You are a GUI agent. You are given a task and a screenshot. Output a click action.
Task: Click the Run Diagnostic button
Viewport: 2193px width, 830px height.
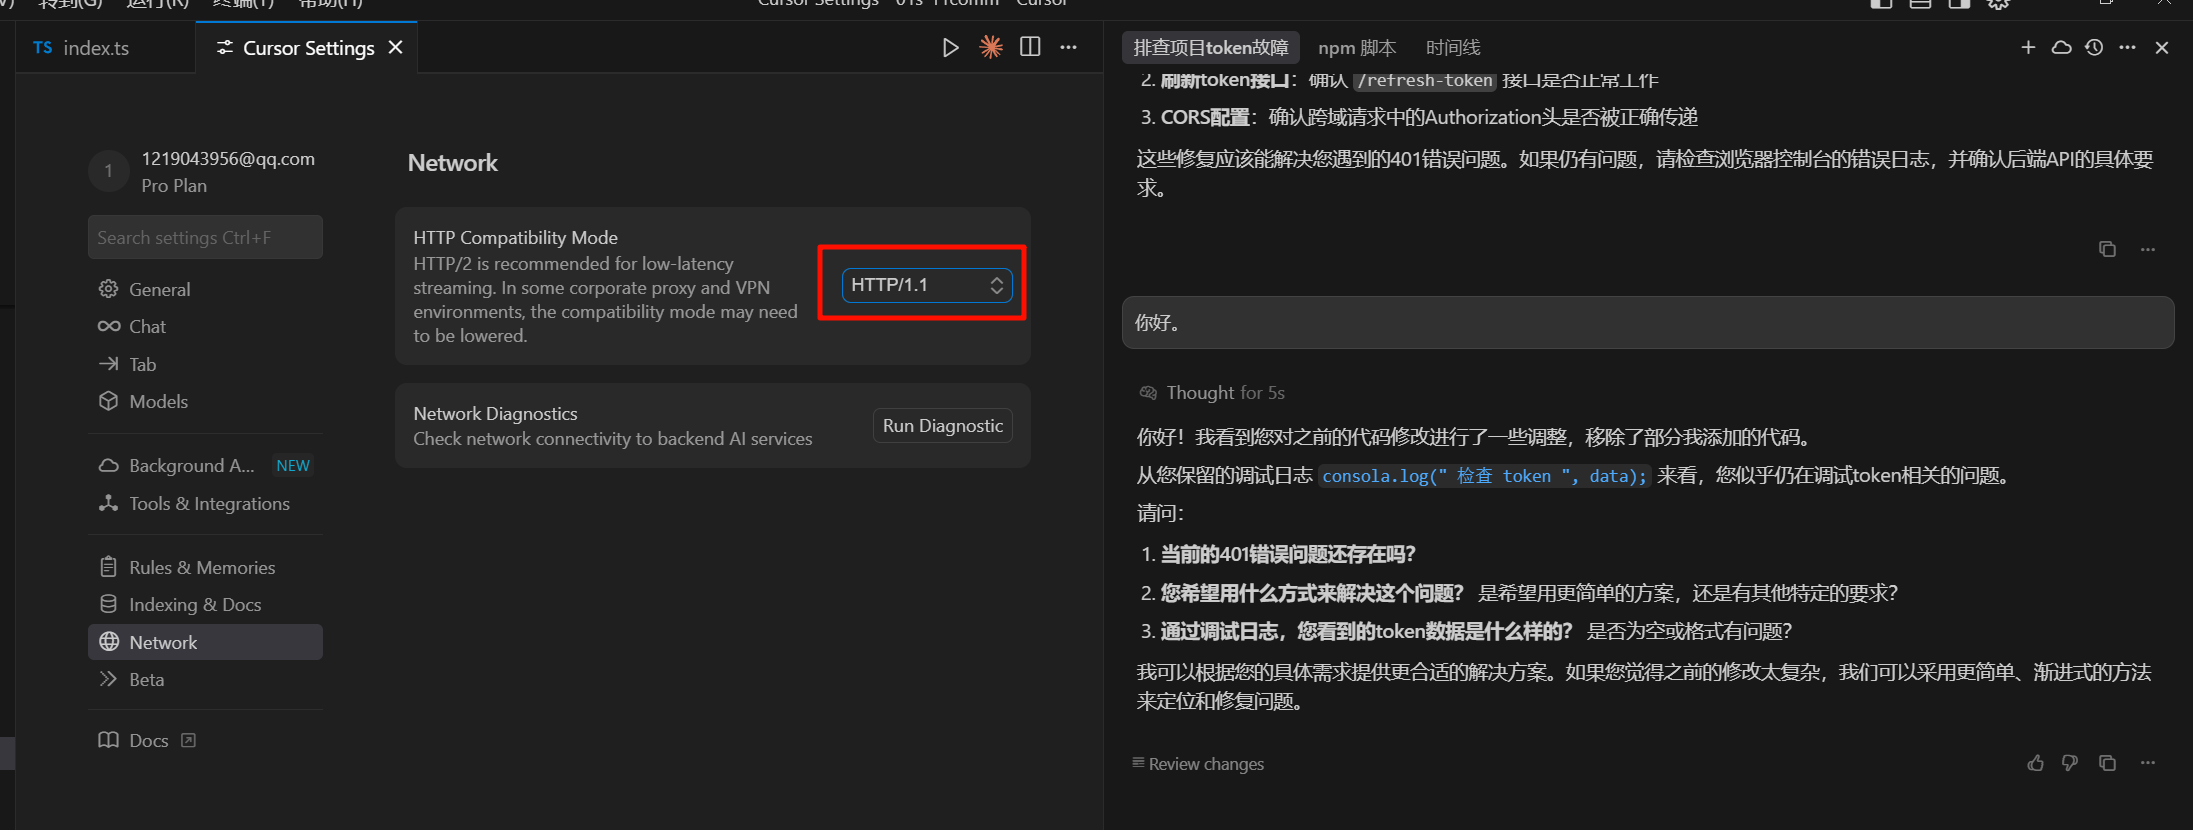(x=942, y=426)
